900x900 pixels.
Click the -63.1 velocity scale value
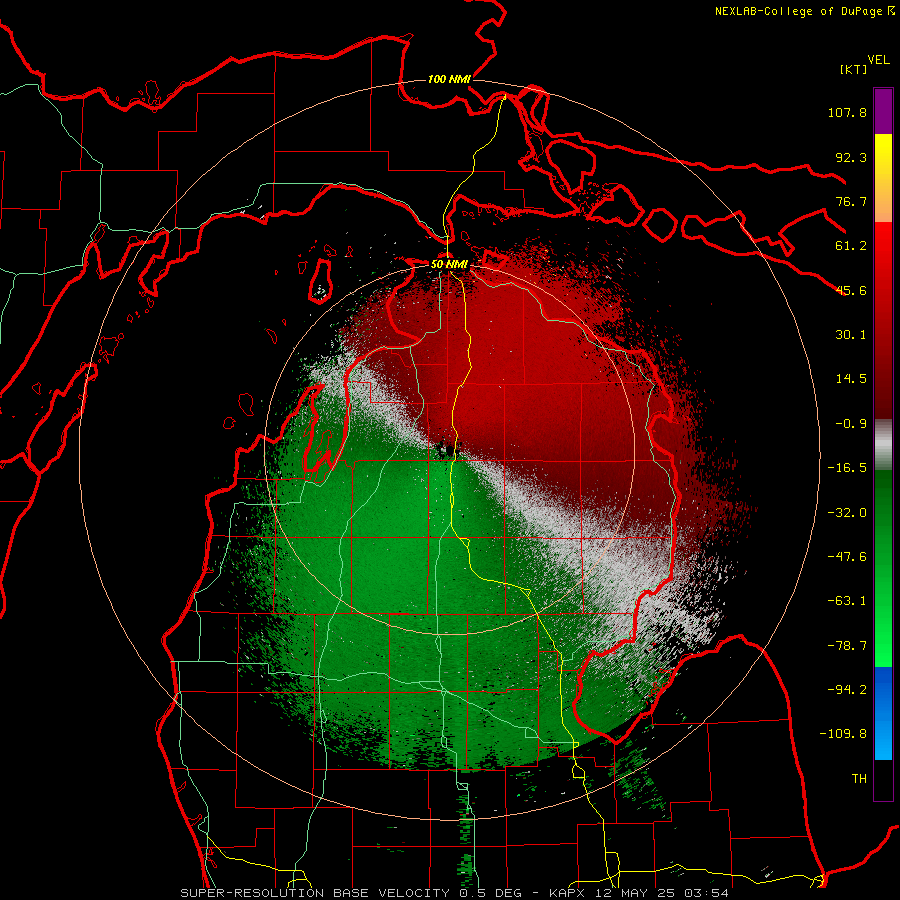pos(847,601)
